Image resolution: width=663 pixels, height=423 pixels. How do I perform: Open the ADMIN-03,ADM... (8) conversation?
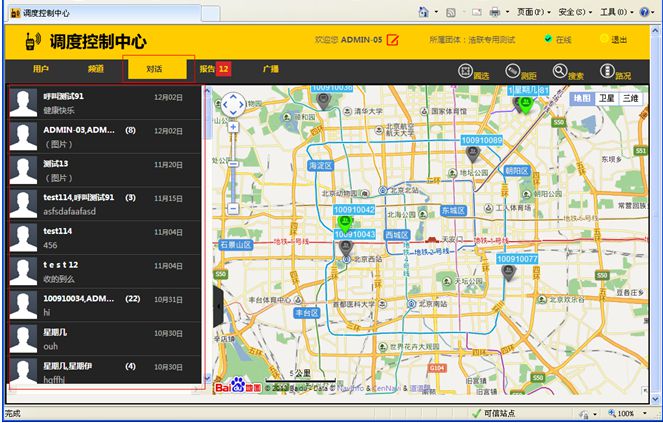104,137
